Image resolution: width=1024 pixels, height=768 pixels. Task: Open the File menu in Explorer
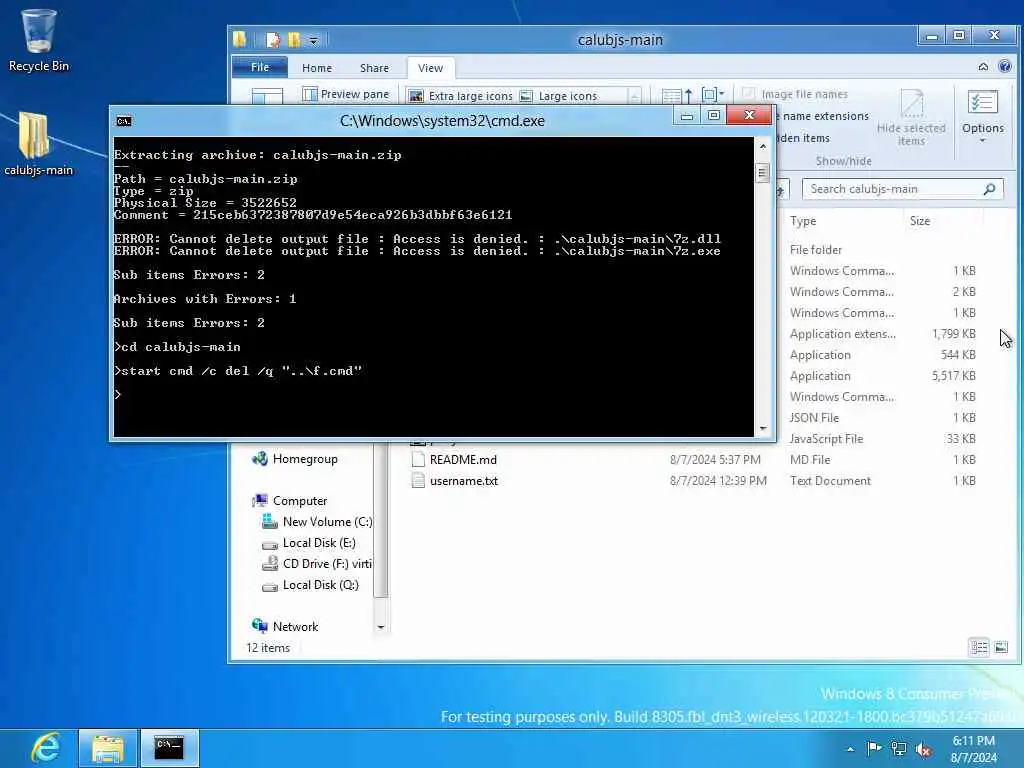[x=260, y=67]
